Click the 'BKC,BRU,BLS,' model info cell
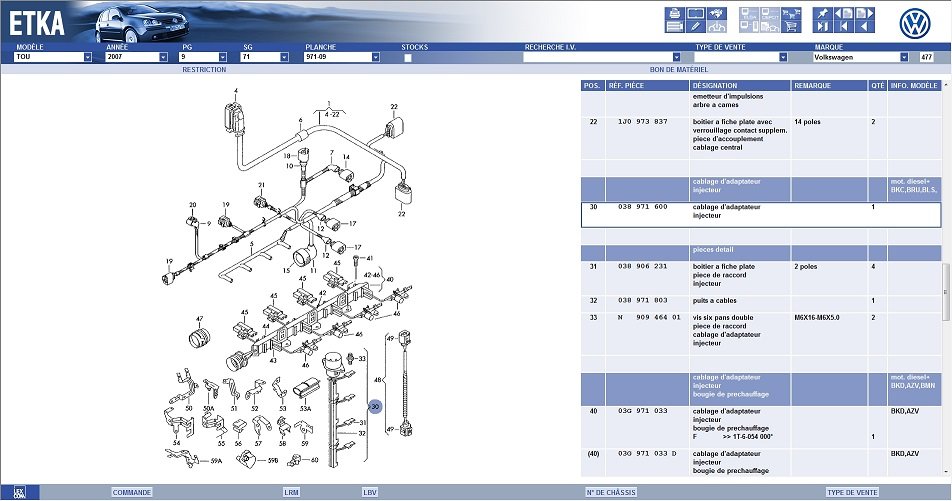This screenshot has width=952, height=501. click(914, 190)
